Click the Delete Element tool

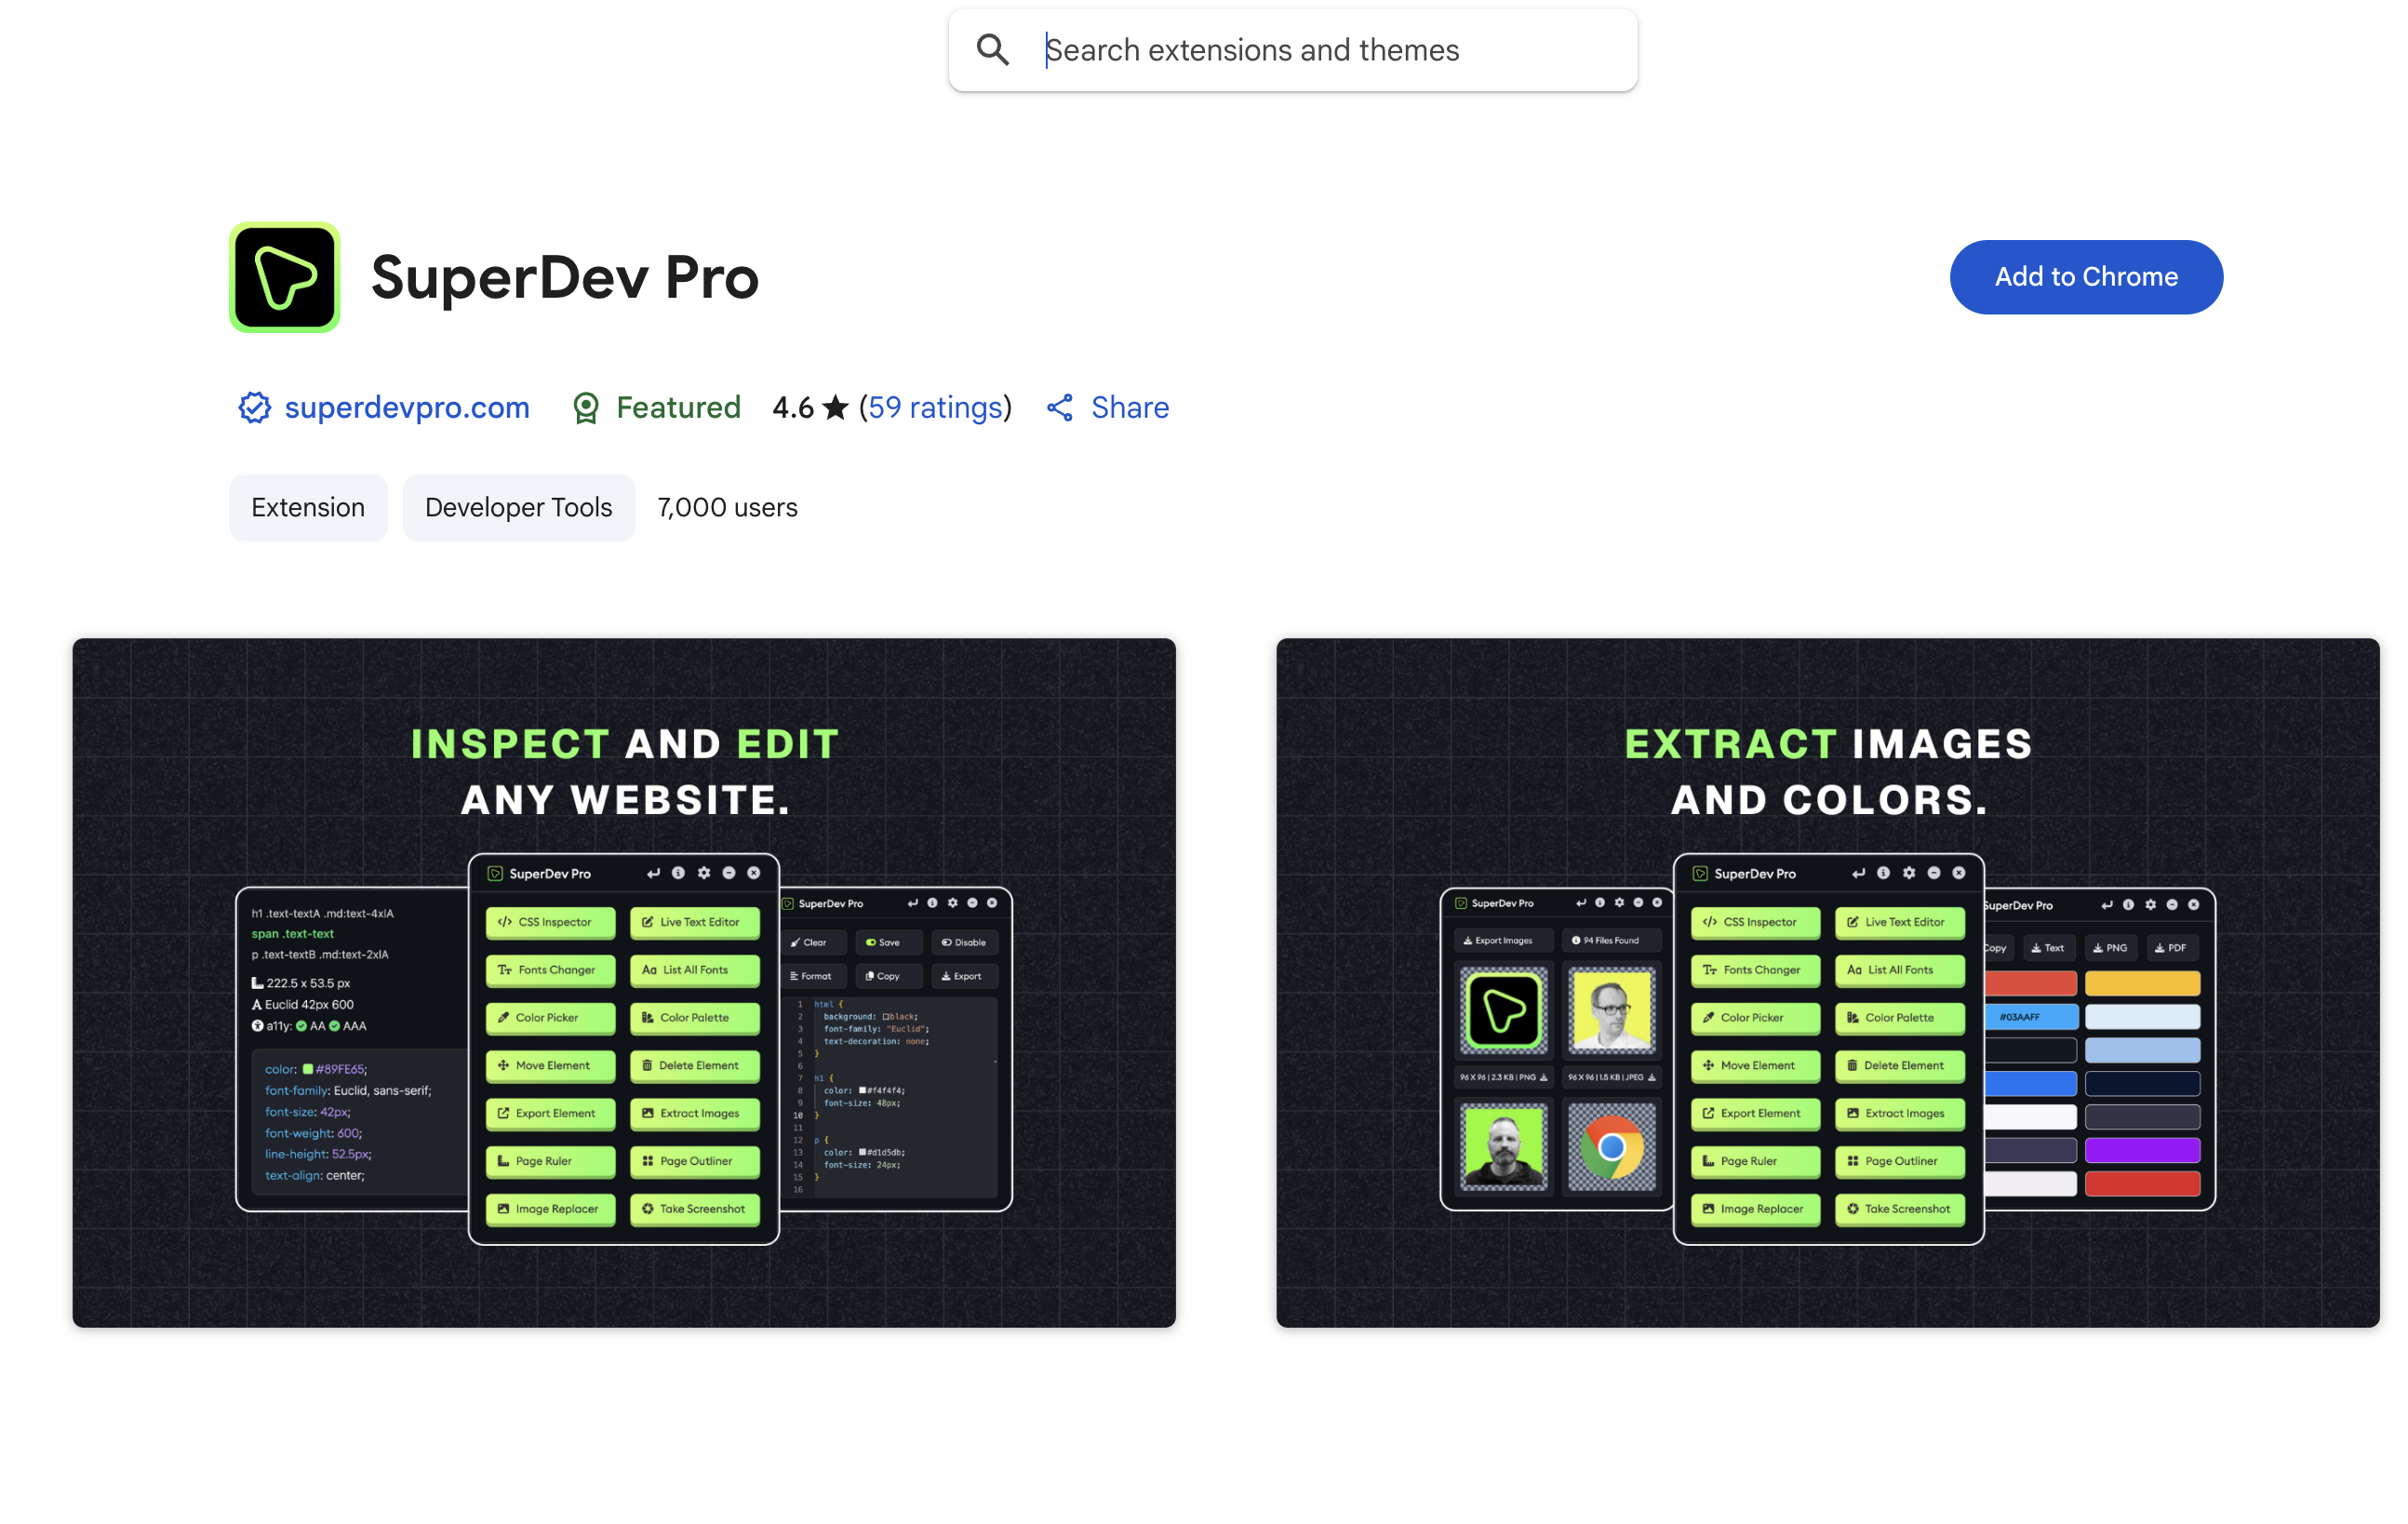695,1066
